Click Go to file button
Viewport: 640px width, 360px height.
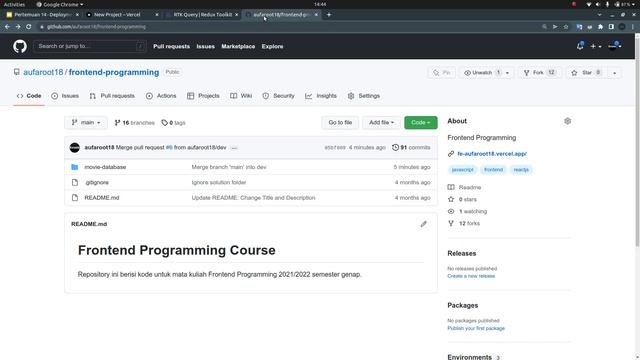click(x=340, y=122)
